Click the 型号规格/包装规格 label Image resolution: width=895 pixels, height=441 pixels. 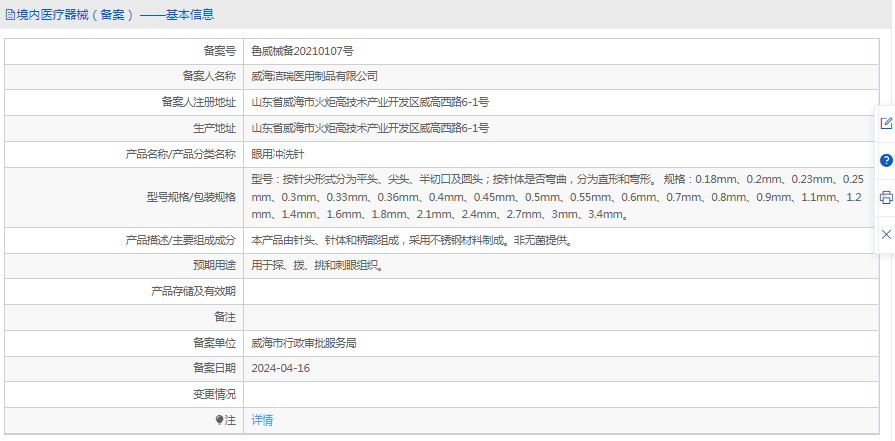191,197
